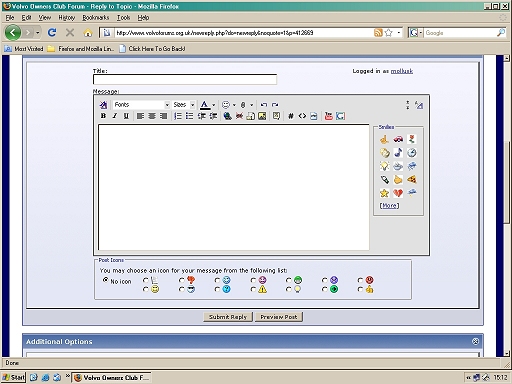Screen dimensions: 512x384
Task: Expand the text color picker arrow
Action: click(214, 105)
